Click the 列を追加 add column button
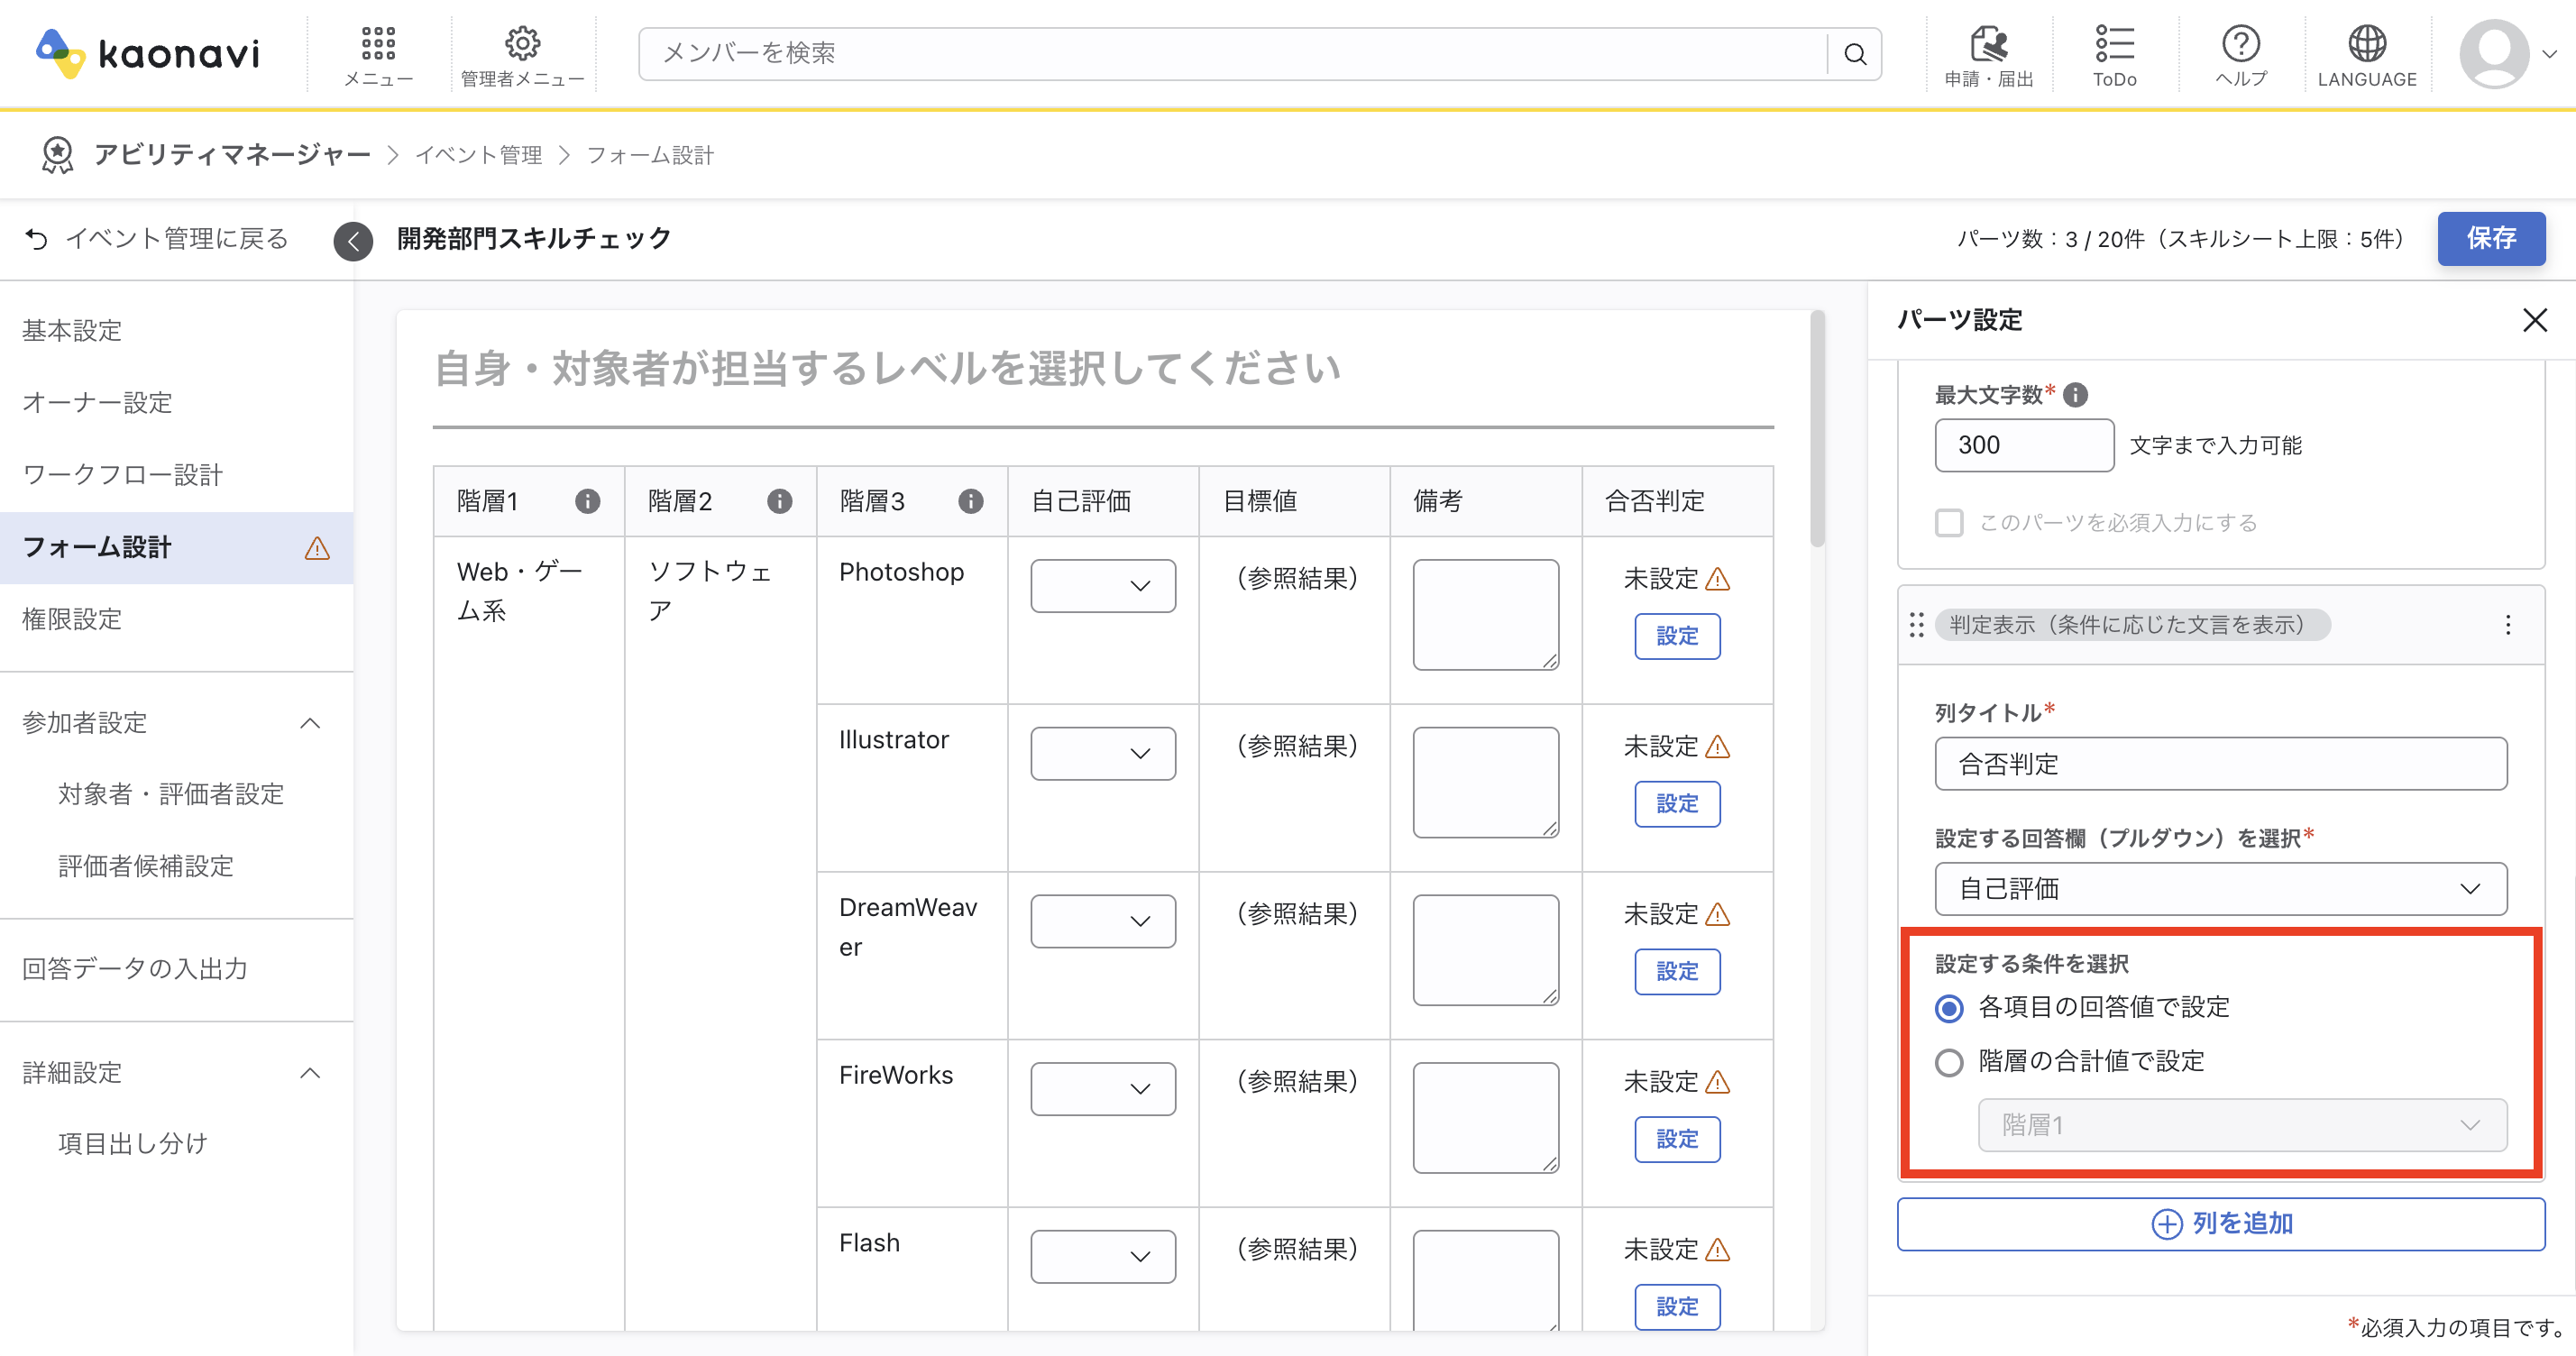This screenshot has width=2576, height=1356. pos(2221,1224)
